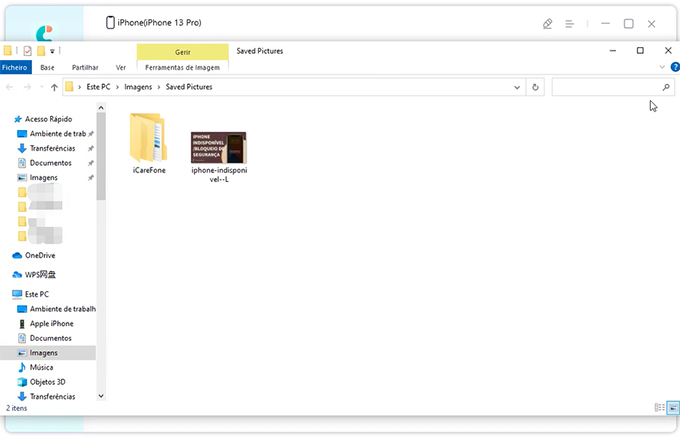This screenshot has height=438, width=680.
Task: Switch to the Base ribbon tab
Action: (x=47, y=67)
